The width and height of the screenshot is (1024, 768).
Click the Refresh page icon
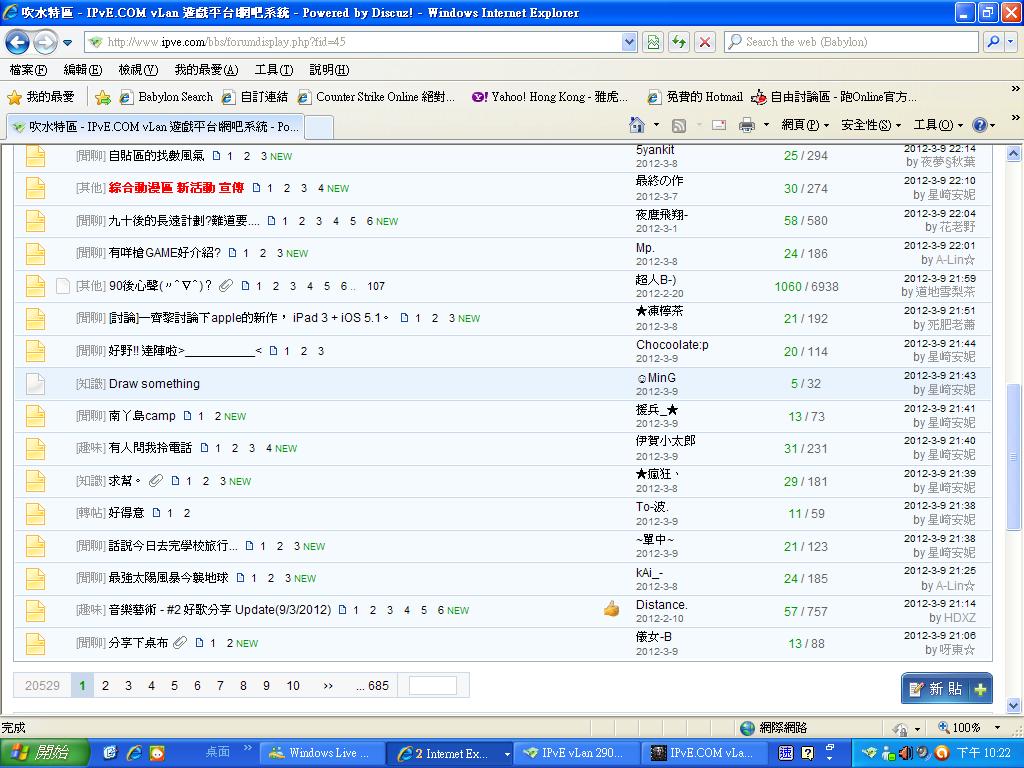point(679,42)
